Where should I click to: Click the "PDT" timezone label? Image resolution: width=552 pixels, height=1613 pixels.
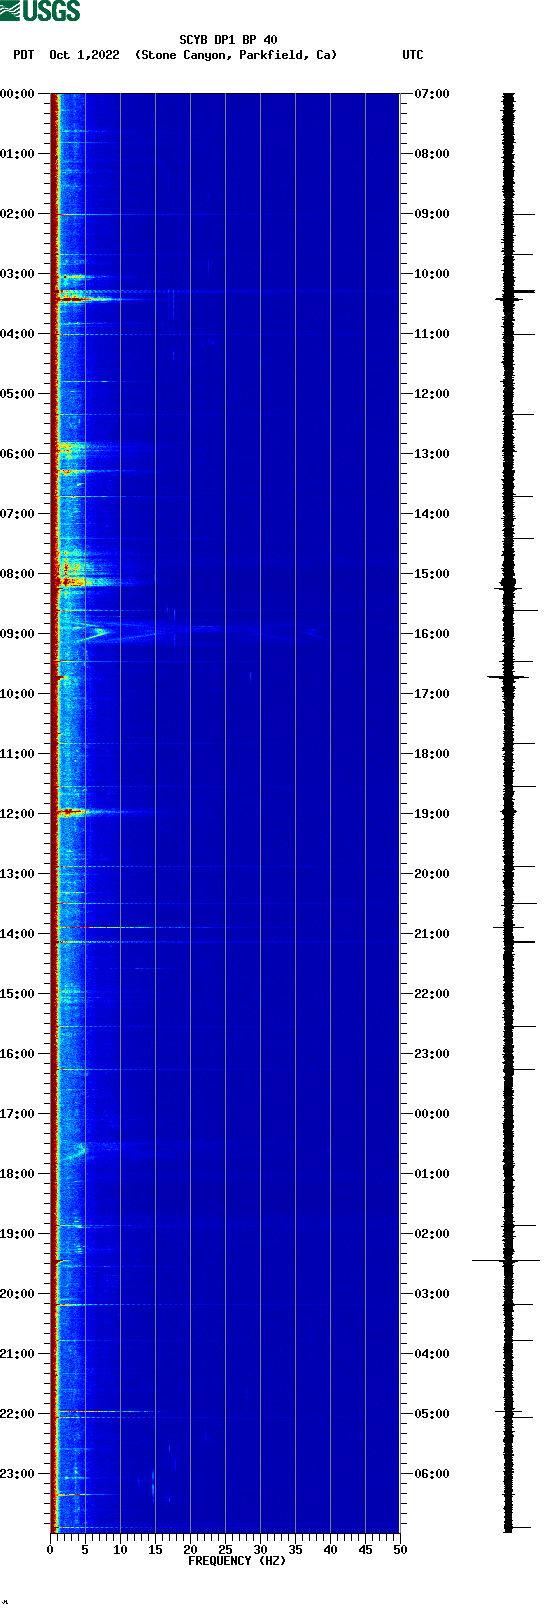pyautogui.click(x=23, y=55)
